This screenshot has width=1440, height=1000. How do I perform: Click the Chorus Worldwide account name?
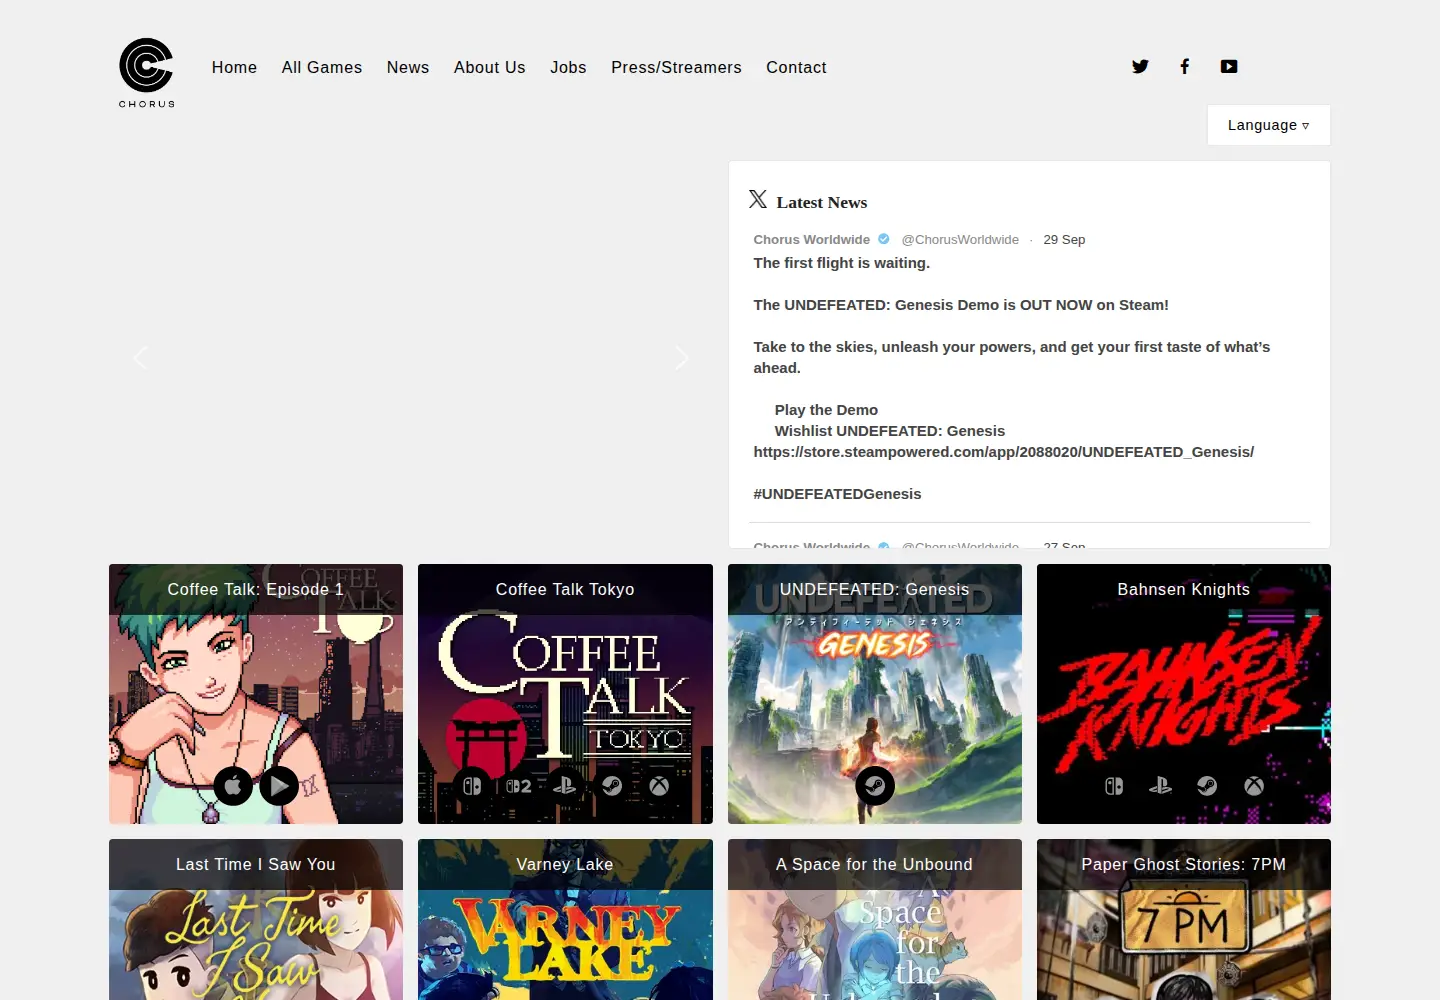click(x=811, y=239)
